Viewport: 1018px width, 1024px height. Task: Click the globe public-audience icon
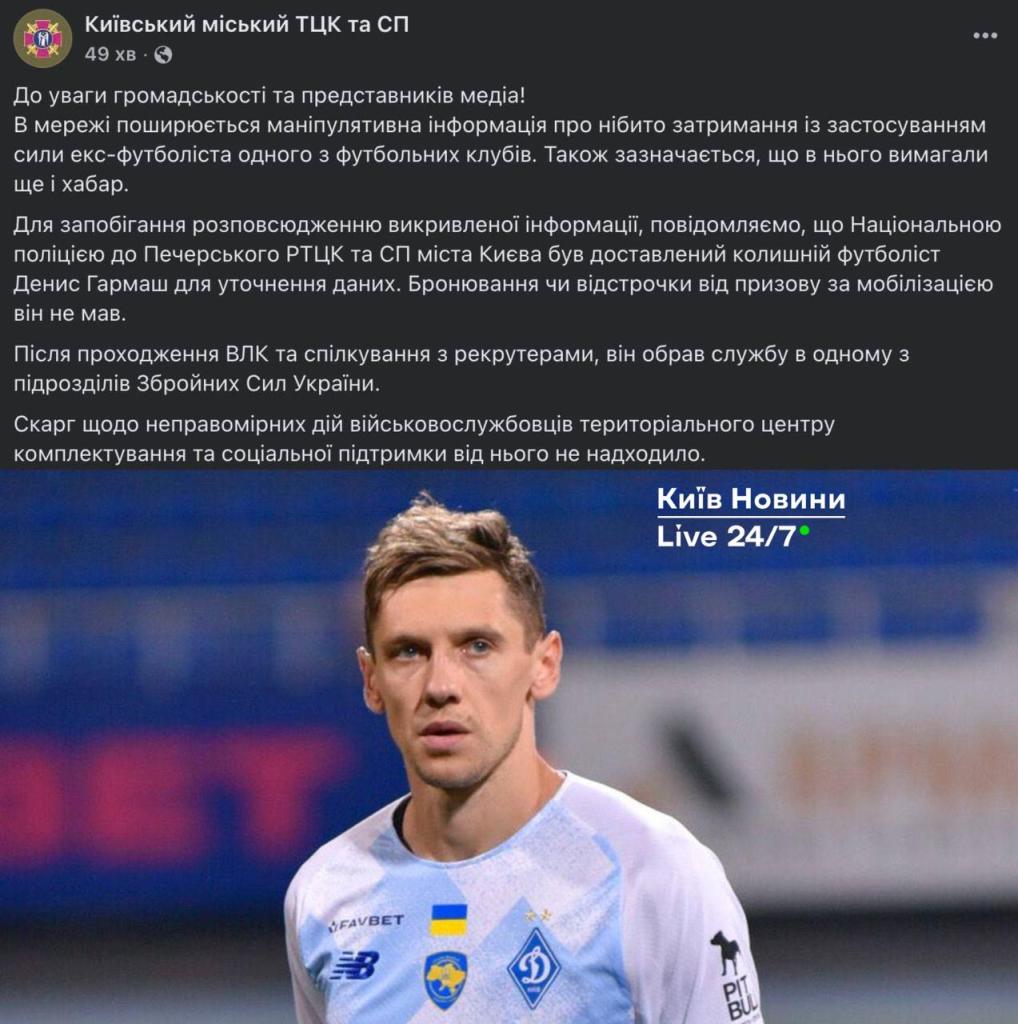[x=163, y=55]
